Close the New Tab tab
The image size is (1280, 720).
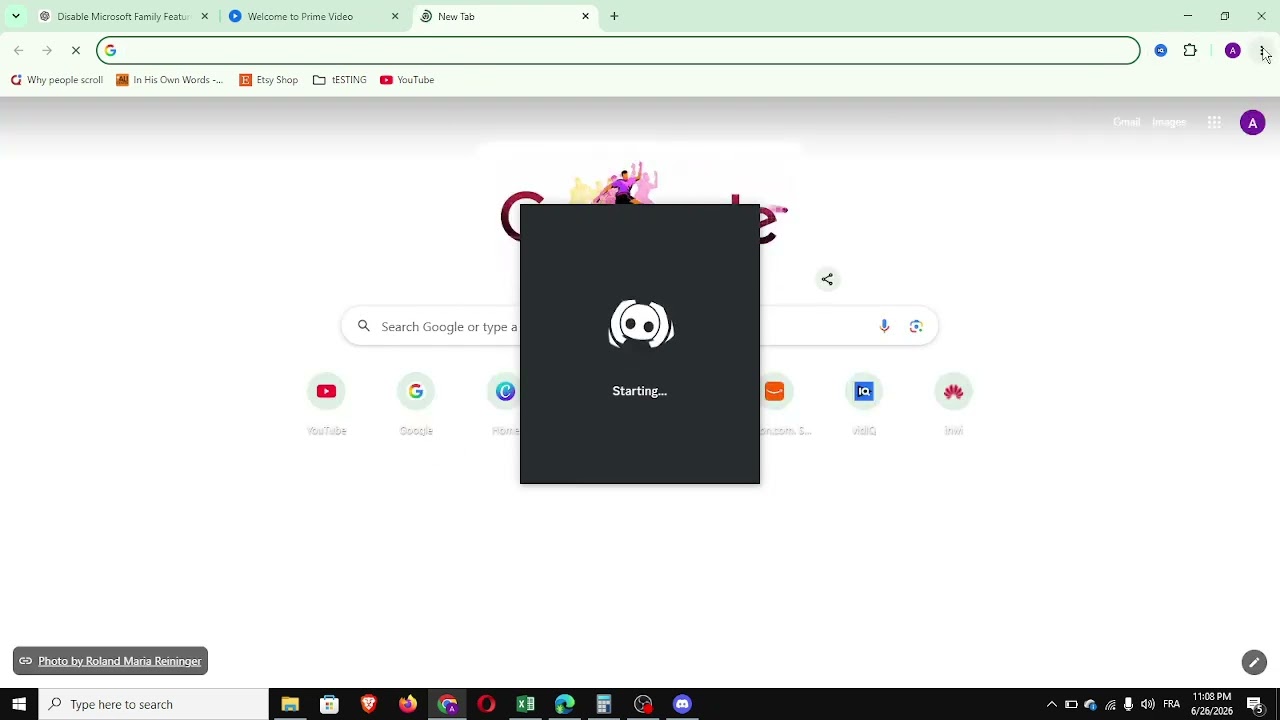click(x=586, y=16)
